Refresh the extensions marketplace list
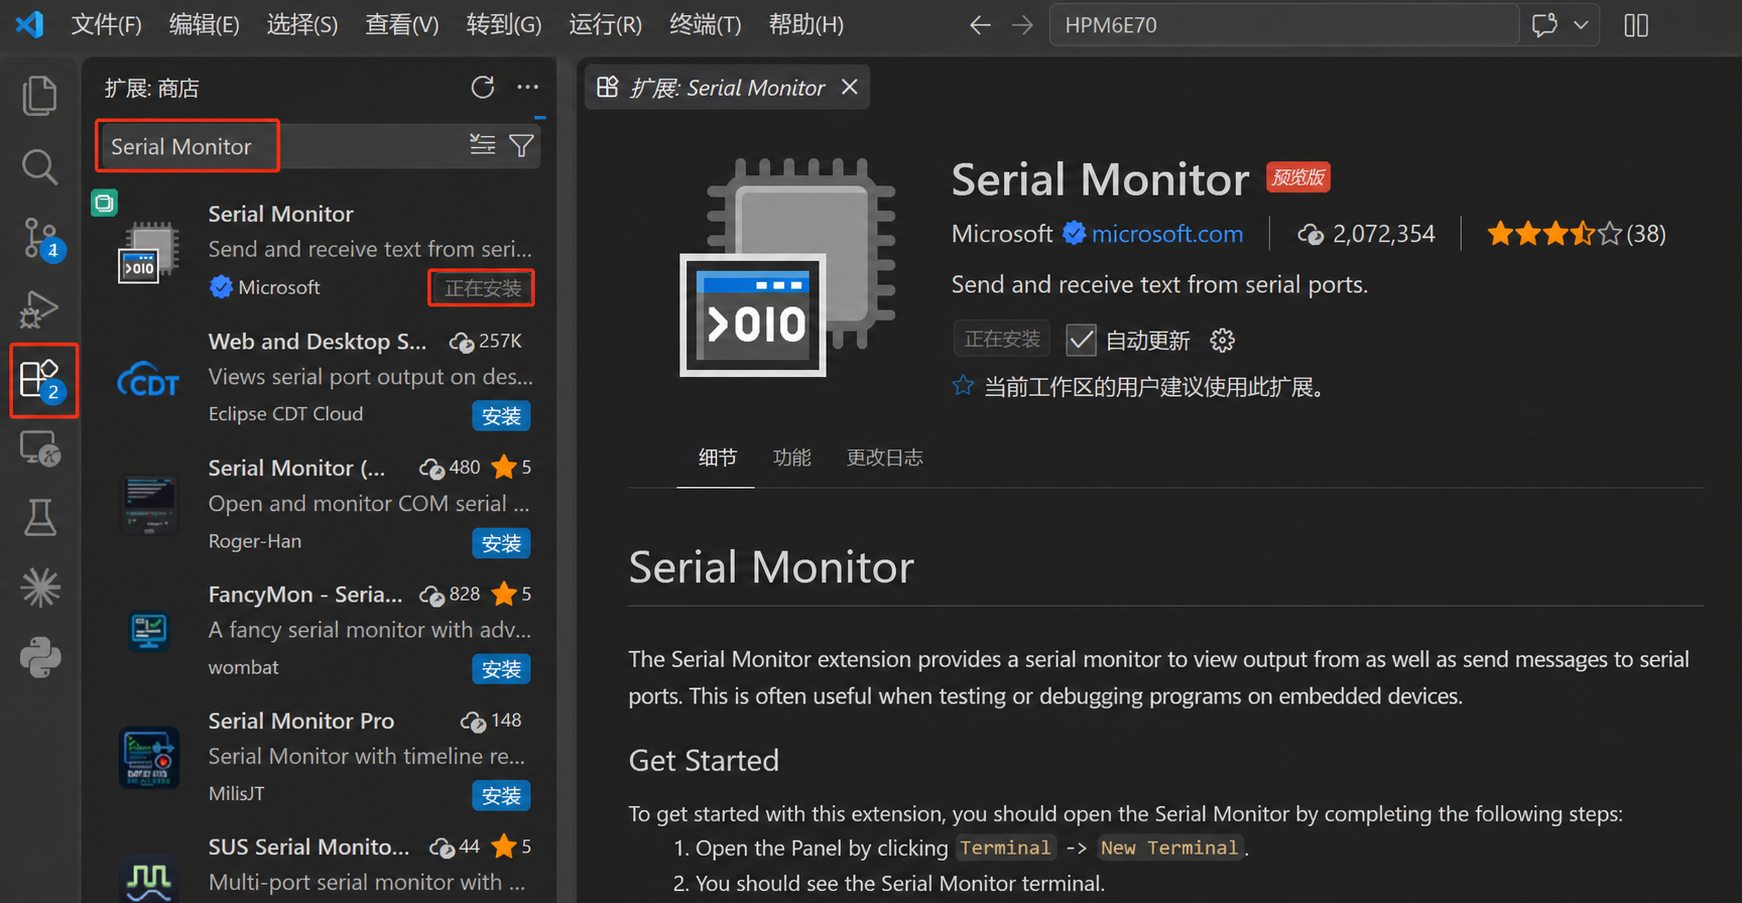Image resolution: width=1742 pixels, height=903 pixels. [x=483, y=88]
